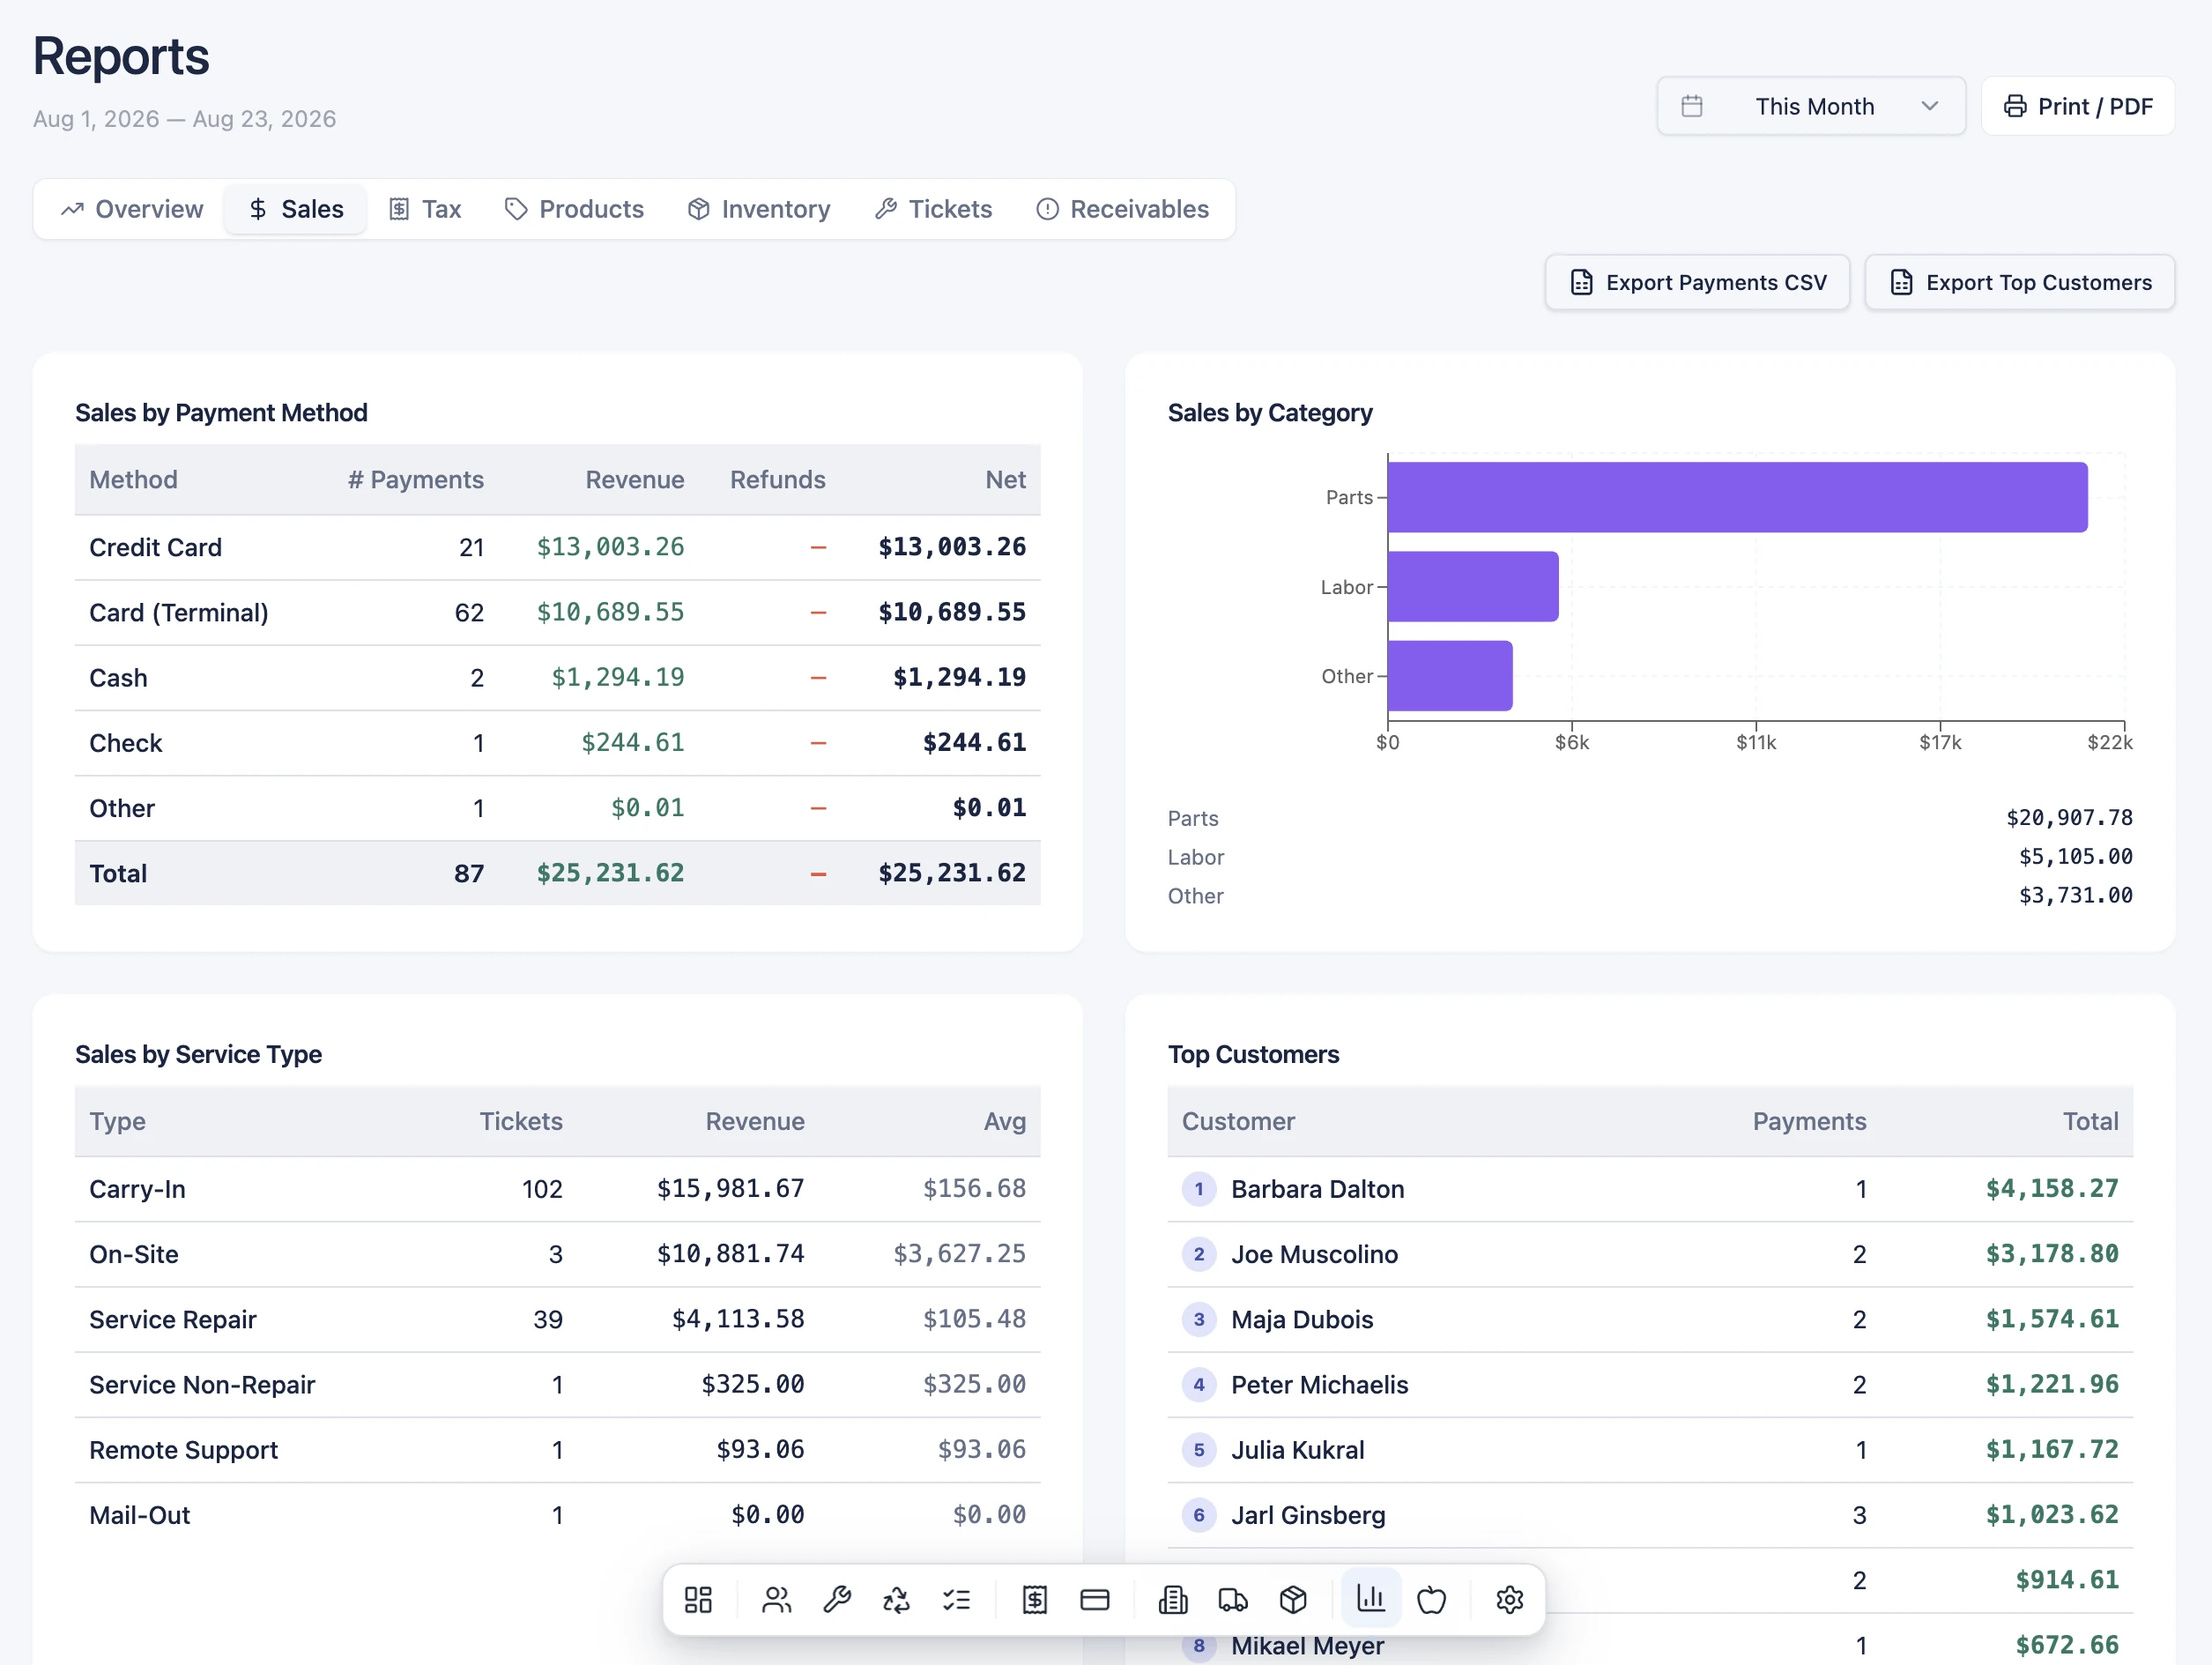The width and height of the screenshot is (2212, 1665).
Task: Click the Print / PDF button
Action: click(x=2078, y=106)
